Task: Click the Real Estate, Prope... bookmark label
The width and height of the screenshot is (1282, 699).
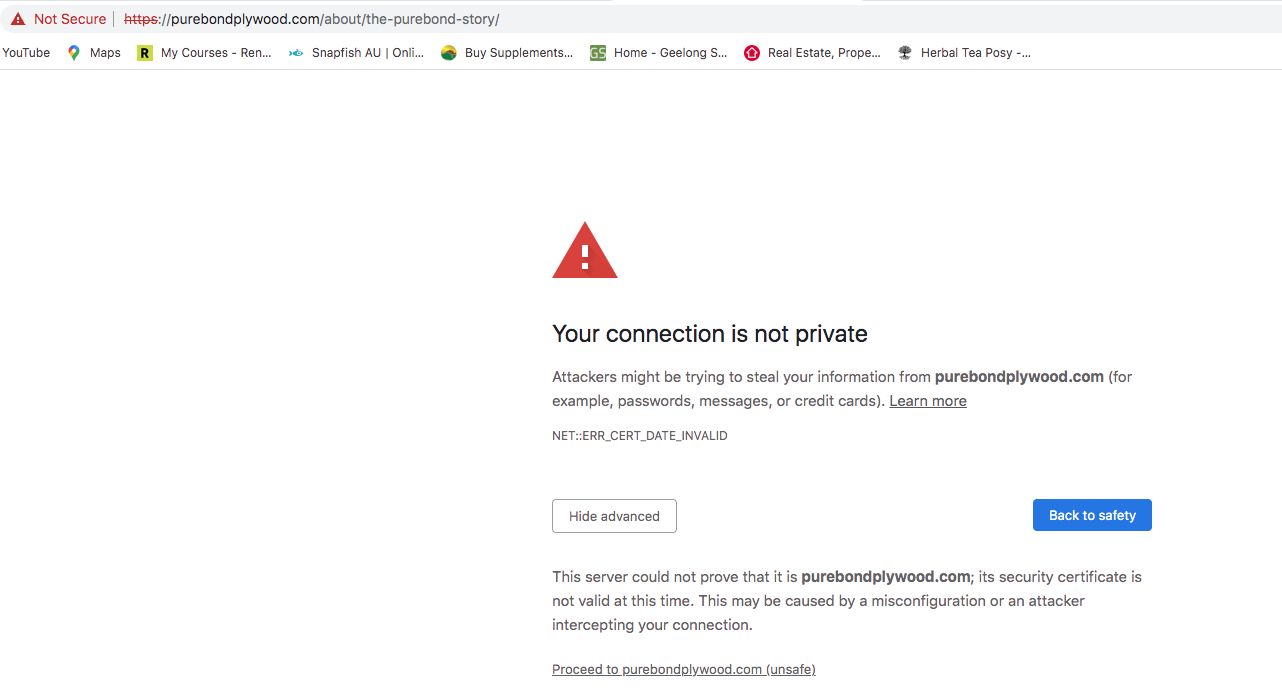Action: tap(824, 53)
